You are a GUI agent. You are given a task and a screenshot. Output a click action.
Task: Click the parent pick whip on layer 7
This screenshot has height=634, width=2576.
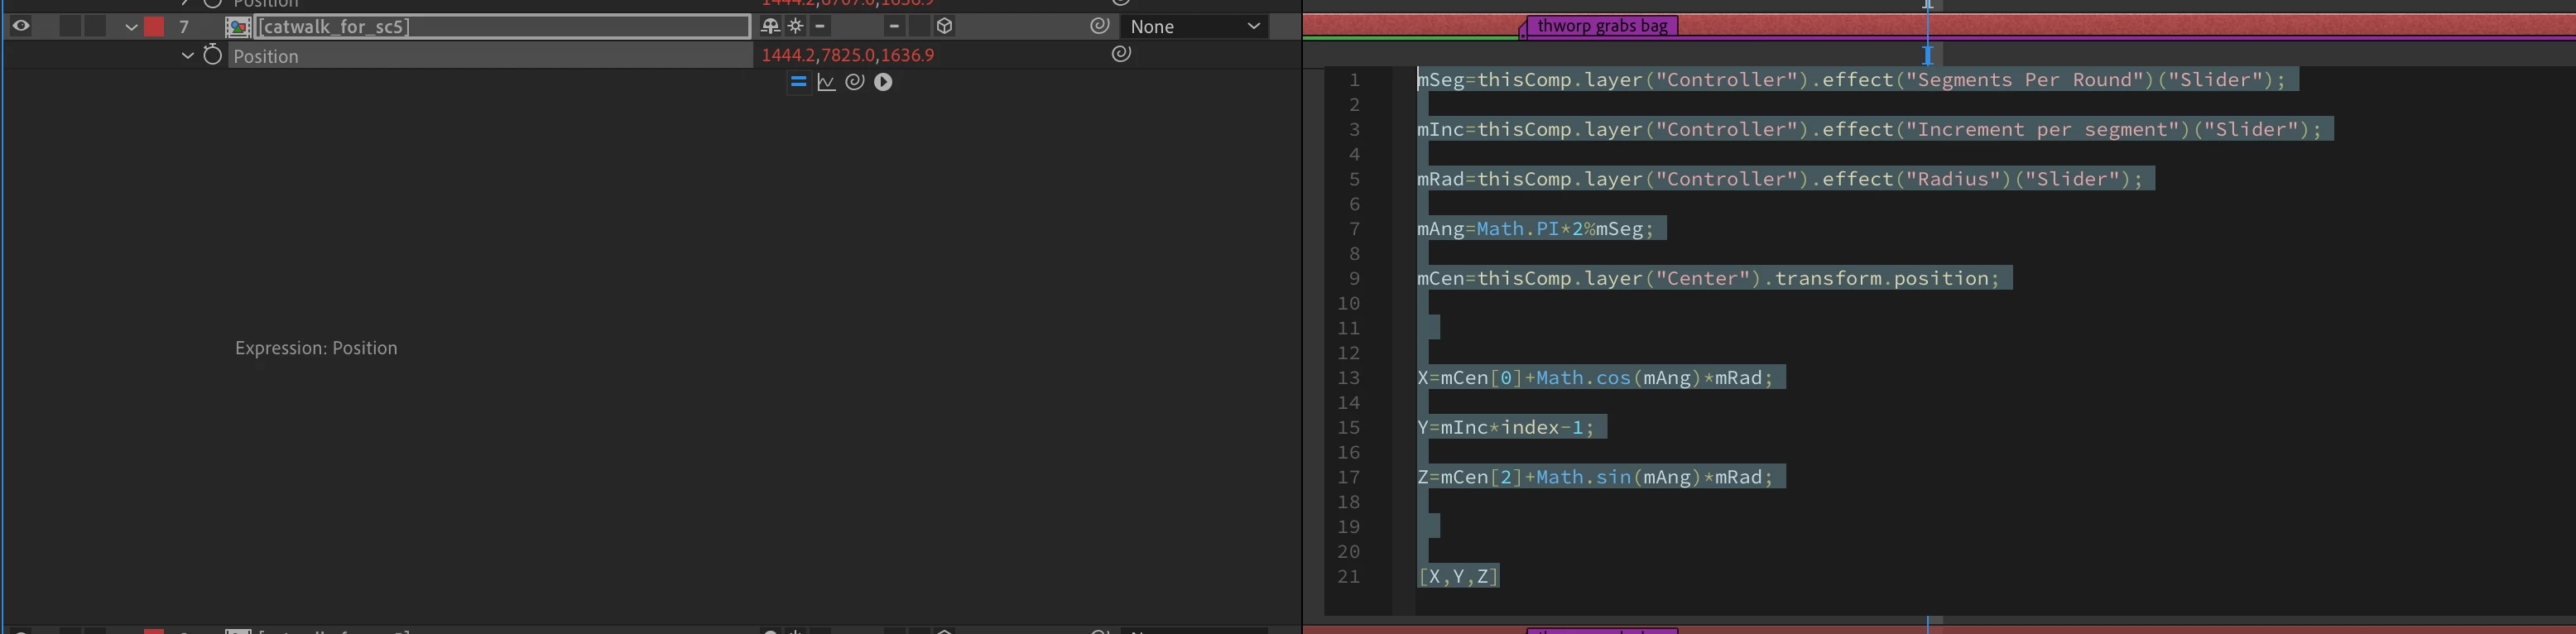click(x=1100, y=26)
